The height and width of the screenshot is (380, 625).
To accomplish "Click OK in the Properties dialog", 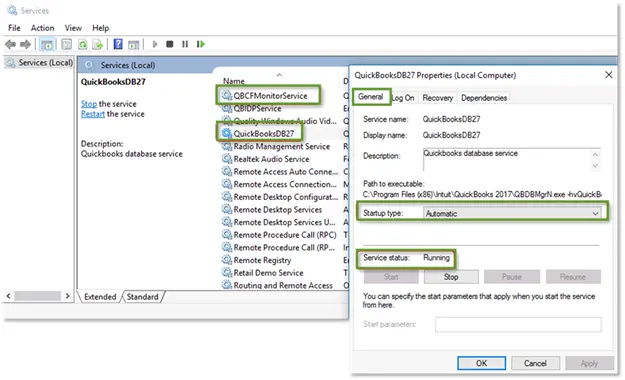I will point(482,363).
